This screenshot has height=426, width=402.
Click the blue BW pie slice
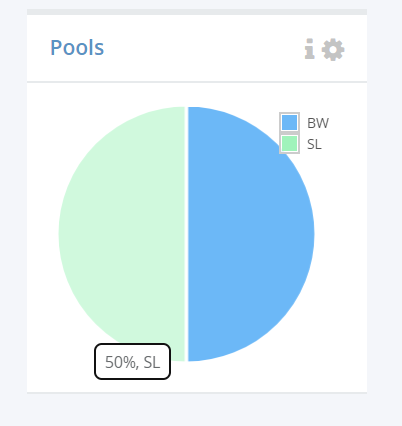[251, 234]
